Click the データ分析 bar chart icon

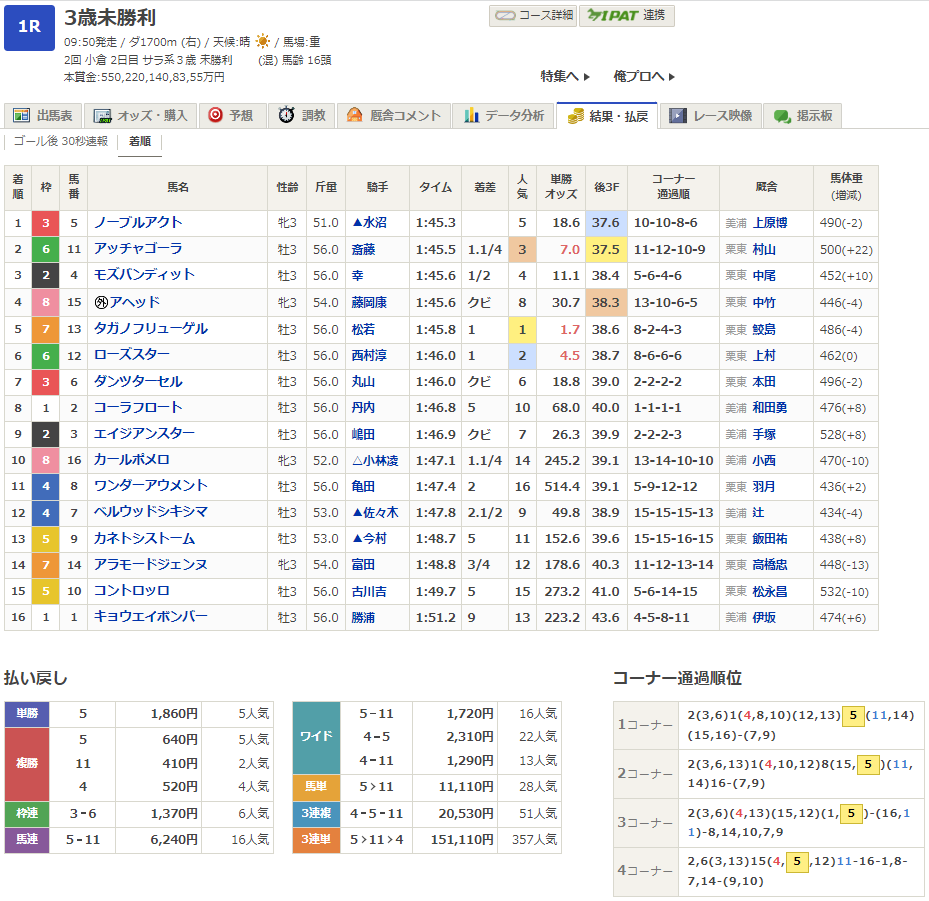[471, 116]
